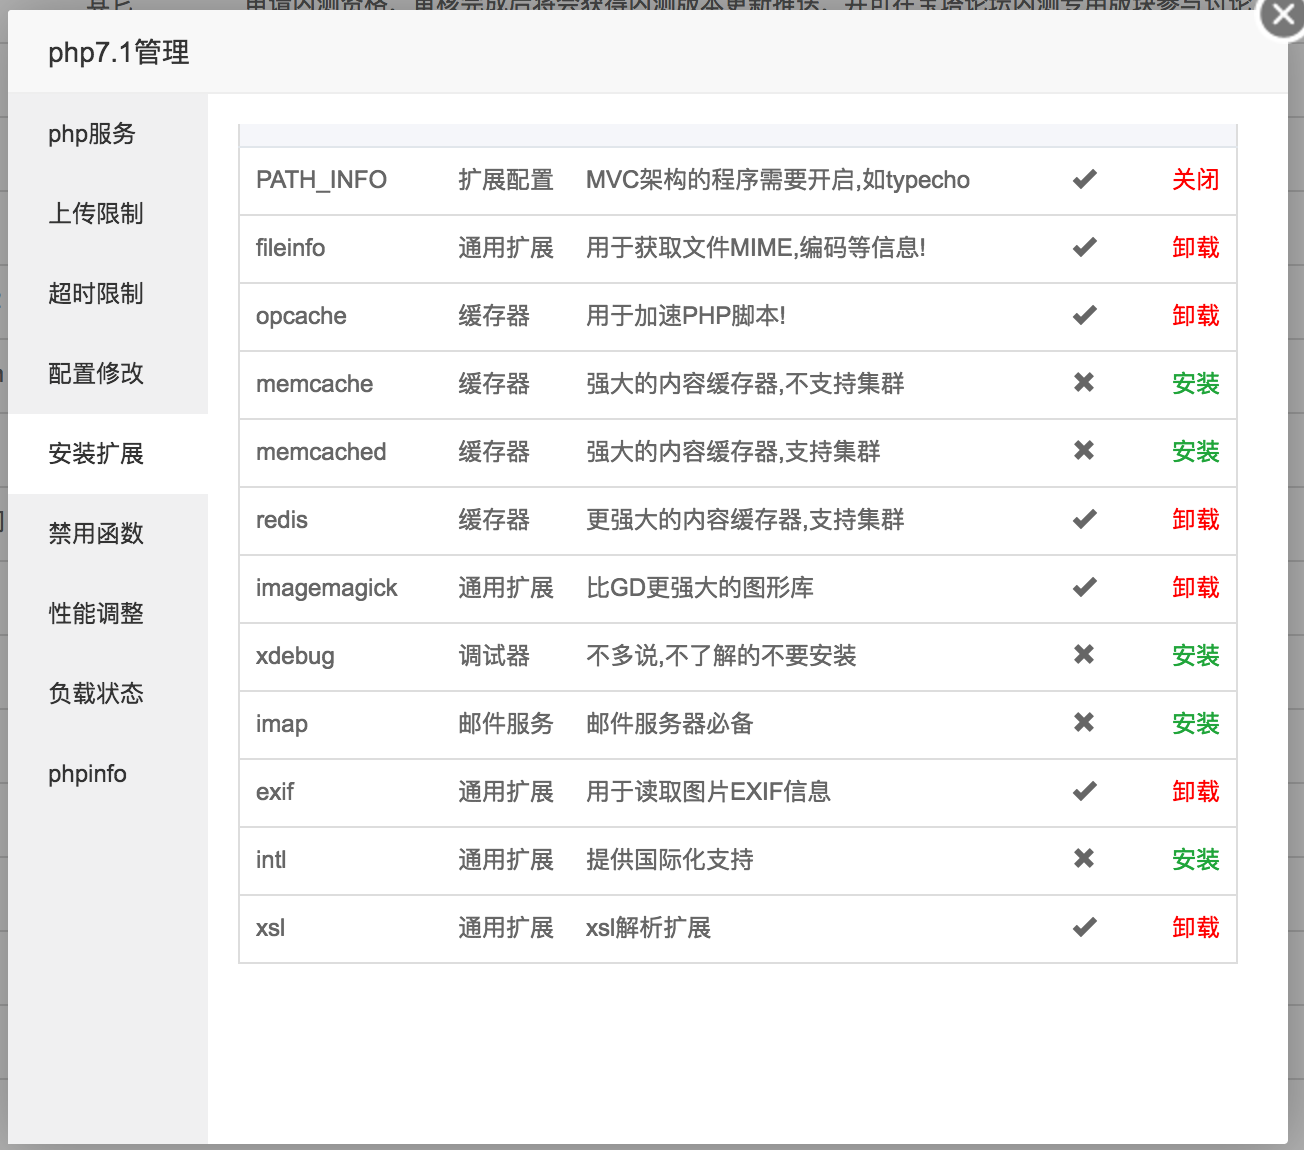Click the exif checkmark status icon

coord(1085,792)
